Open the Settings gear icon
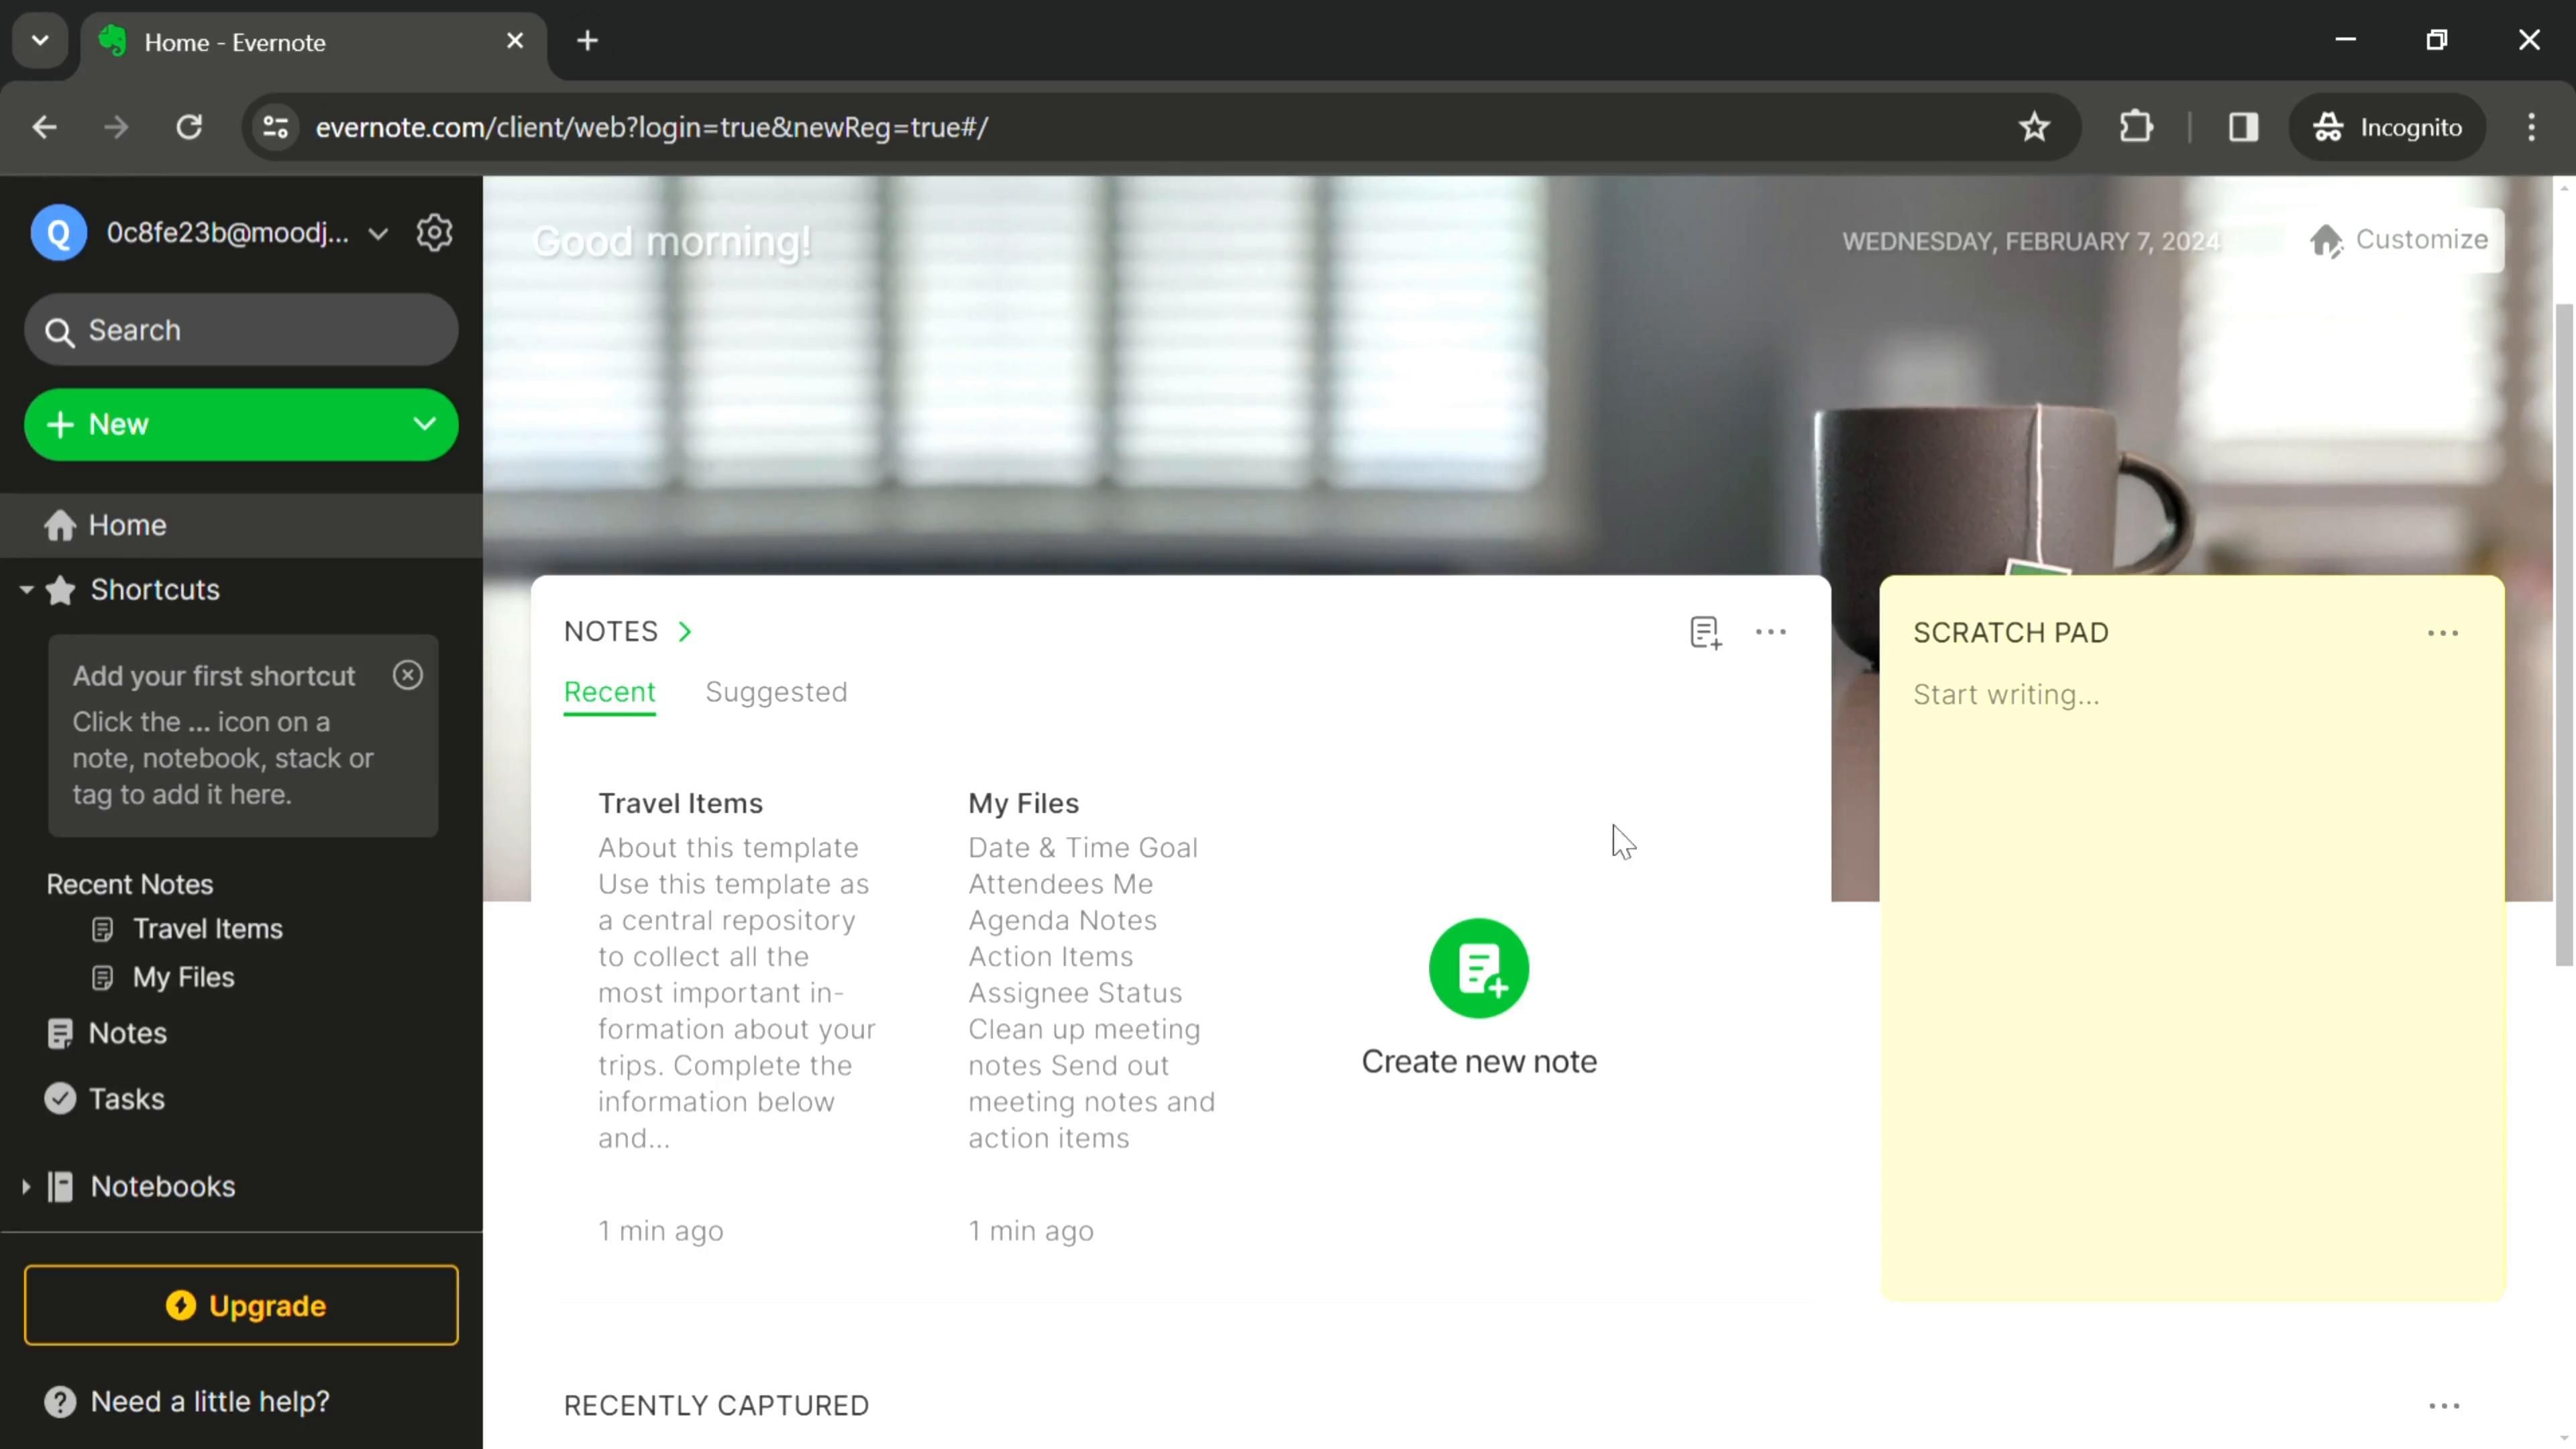The image size is (2576, 1449). click(x=435, y=231)
